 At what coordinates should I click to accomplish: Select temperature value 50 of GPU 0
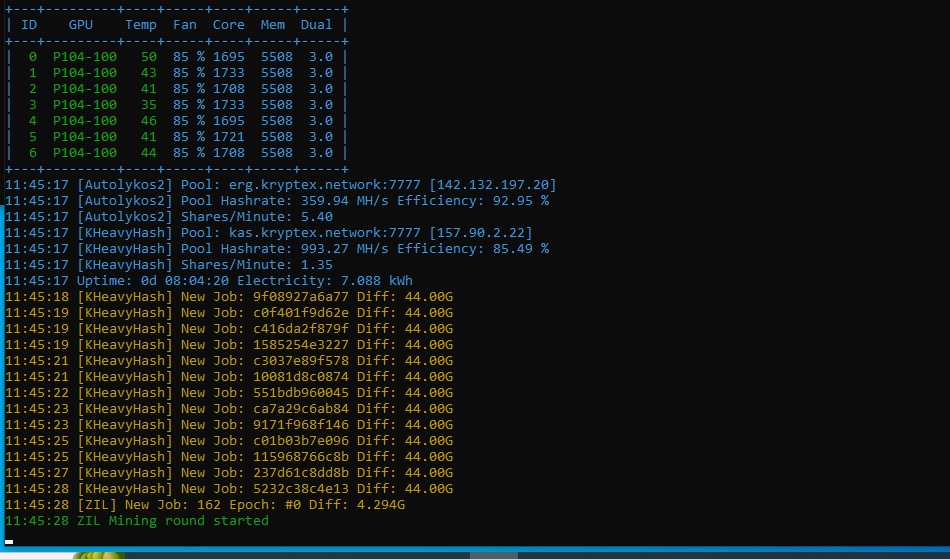pos(148,57)
